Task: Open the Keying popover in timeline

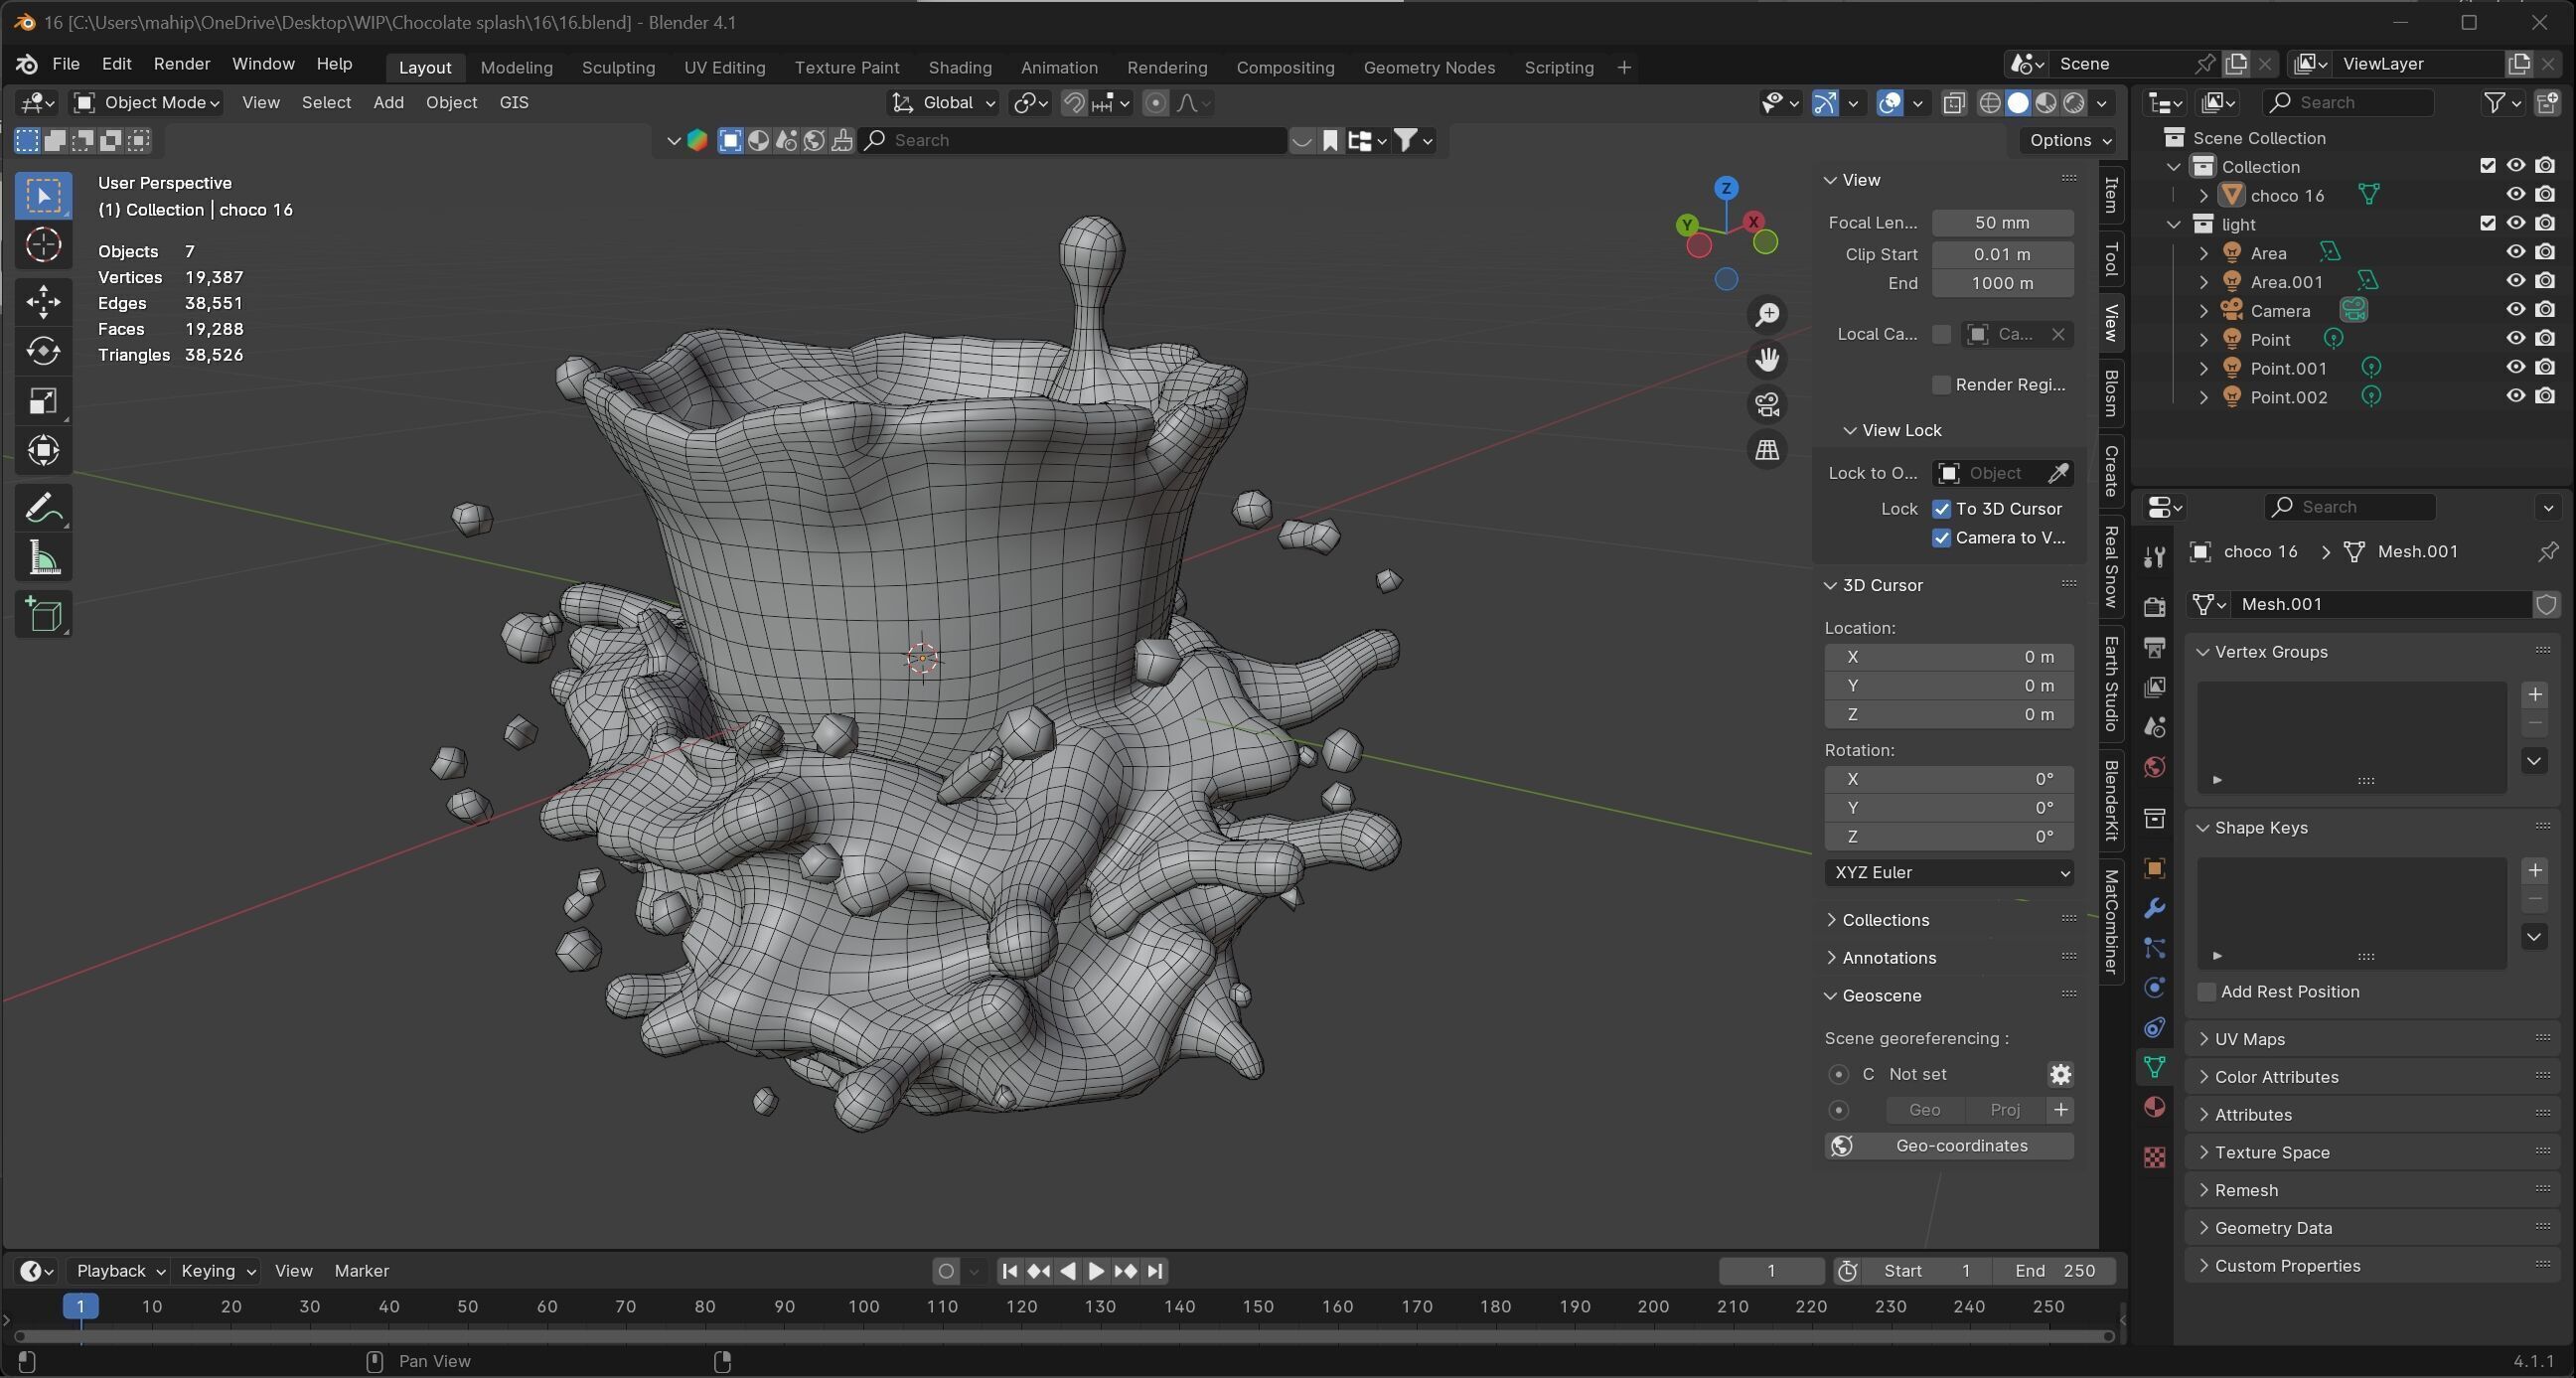Action: [x=217, y=1272]
